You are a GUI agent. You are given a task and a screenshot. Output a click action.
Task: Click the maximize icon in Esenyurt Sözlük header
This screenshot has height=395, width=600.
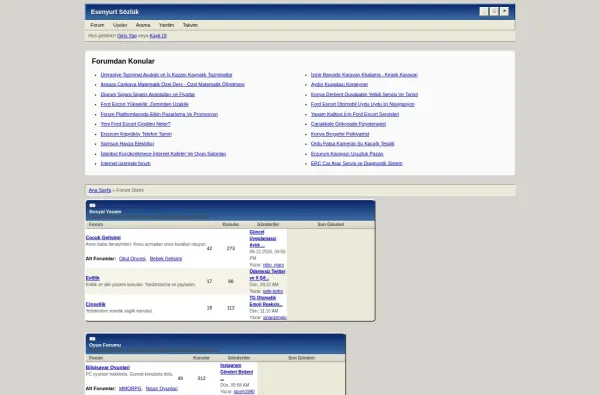(494, 11)
